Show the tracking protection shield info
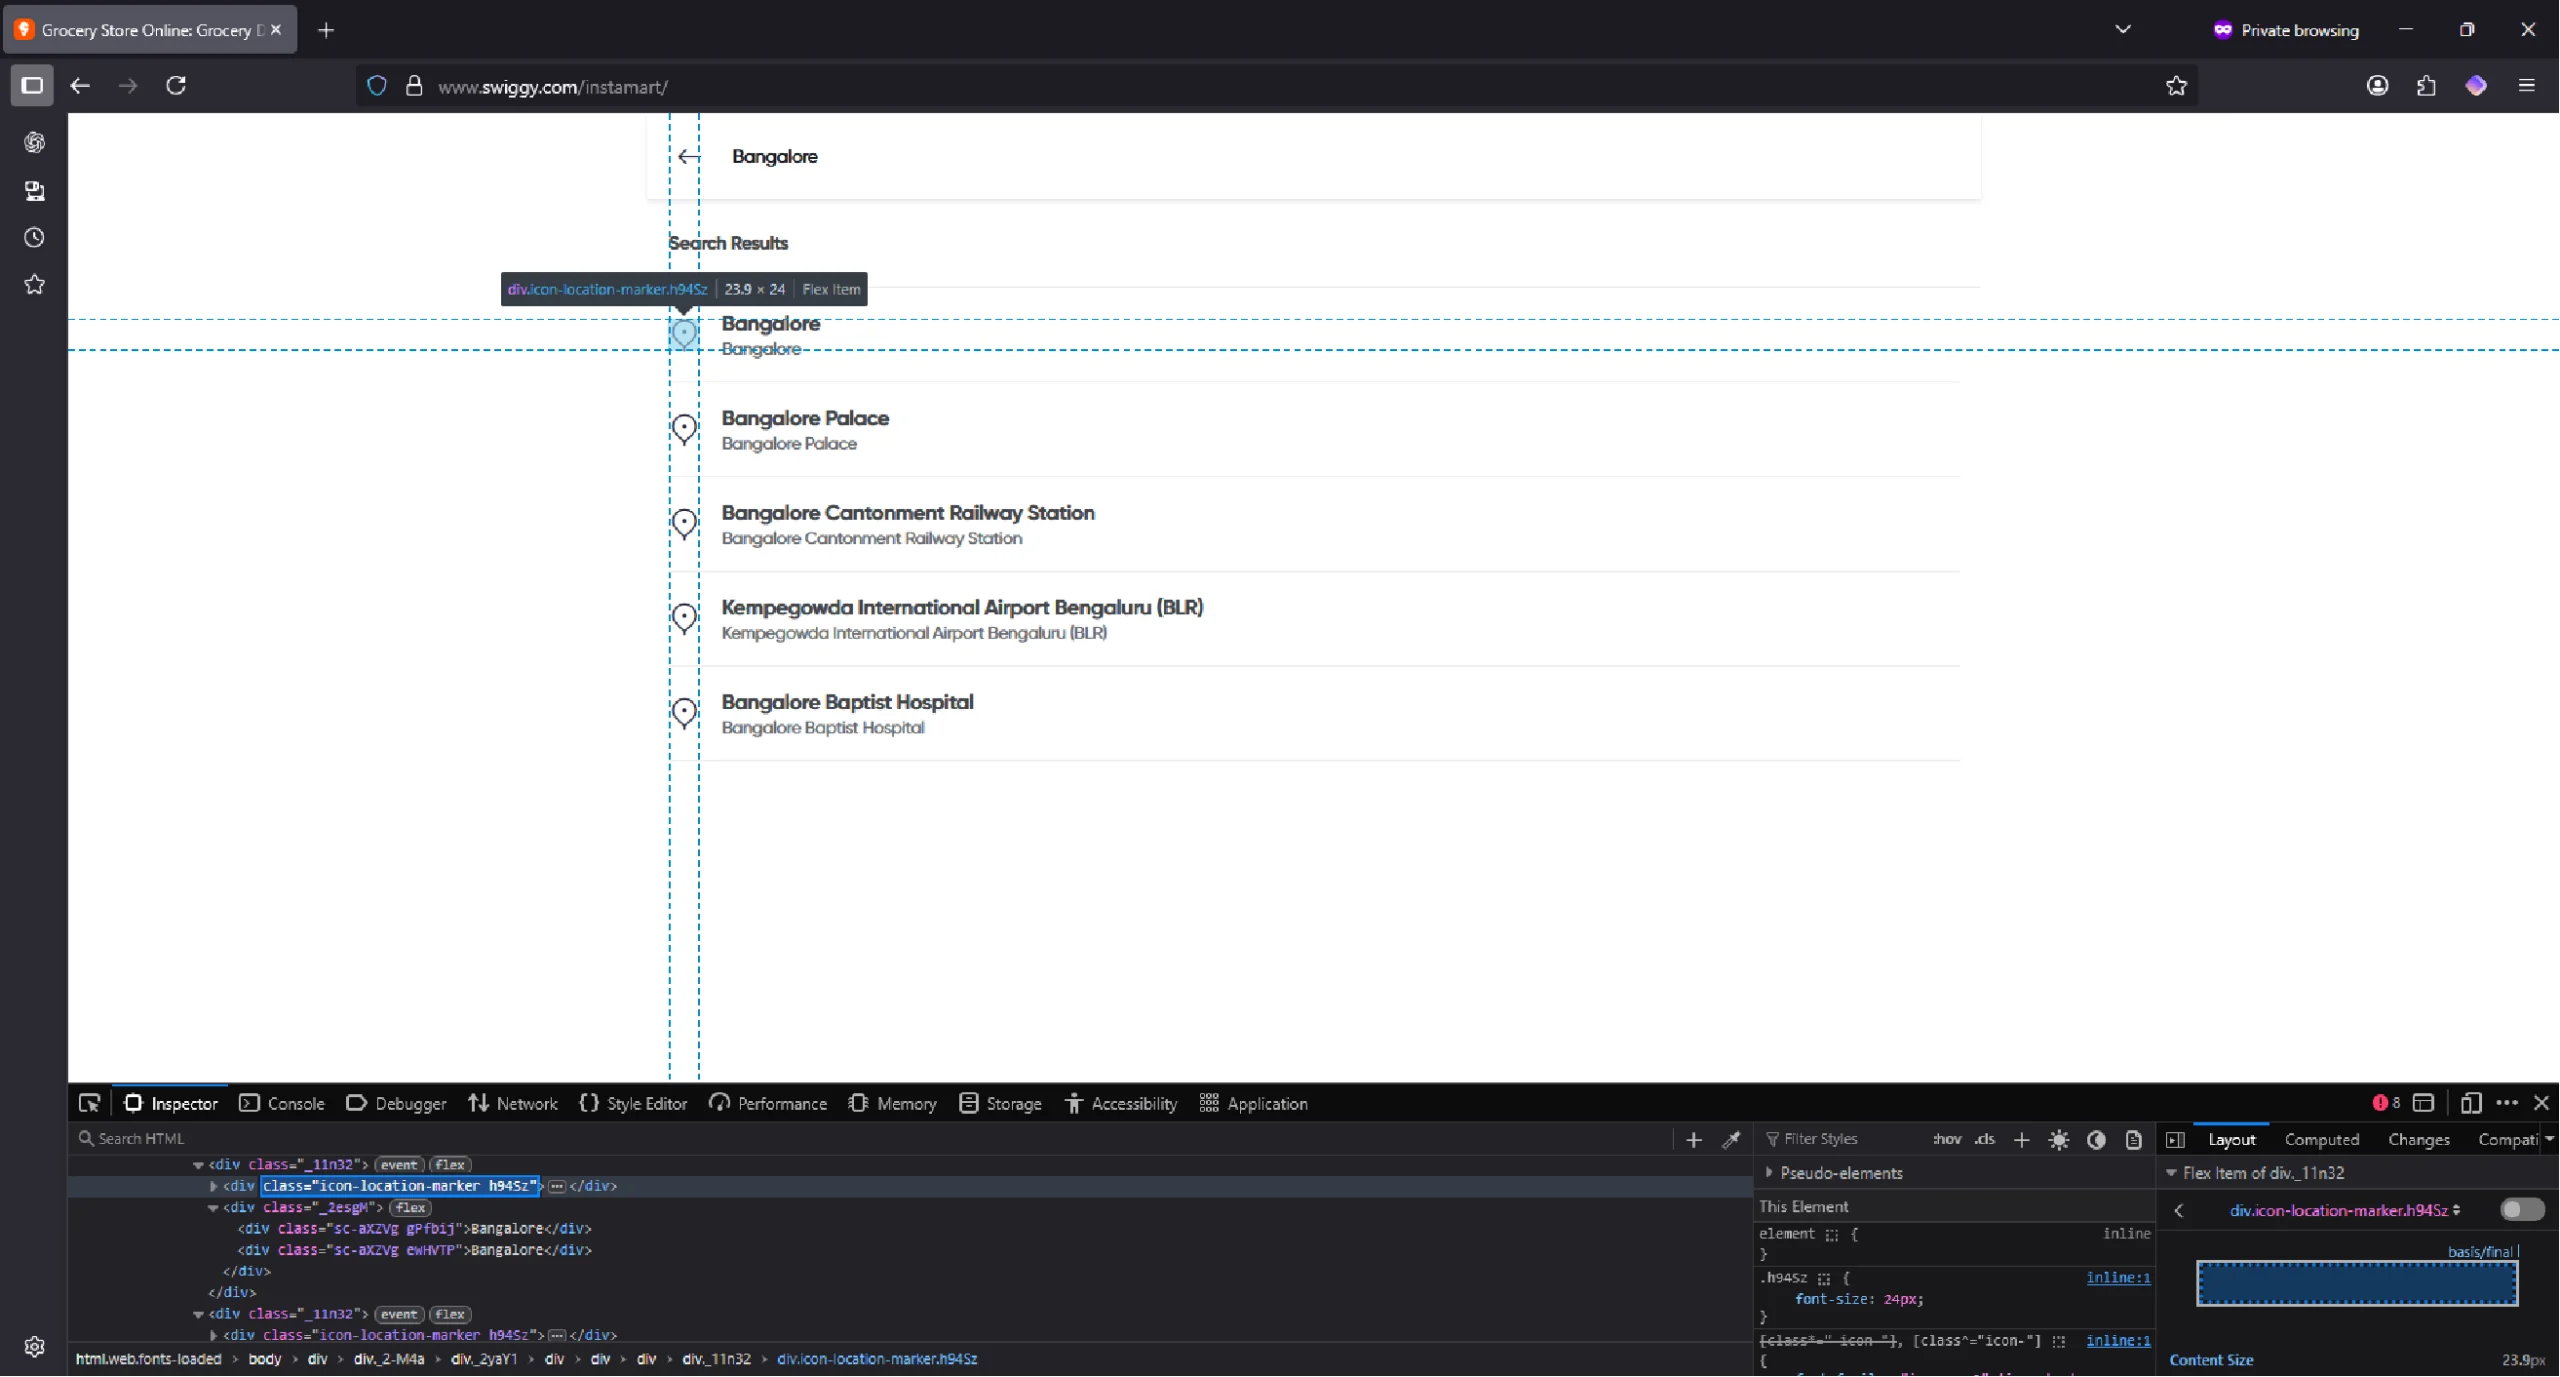Viewport: 2560px width, 1377px height. [377, 87]
